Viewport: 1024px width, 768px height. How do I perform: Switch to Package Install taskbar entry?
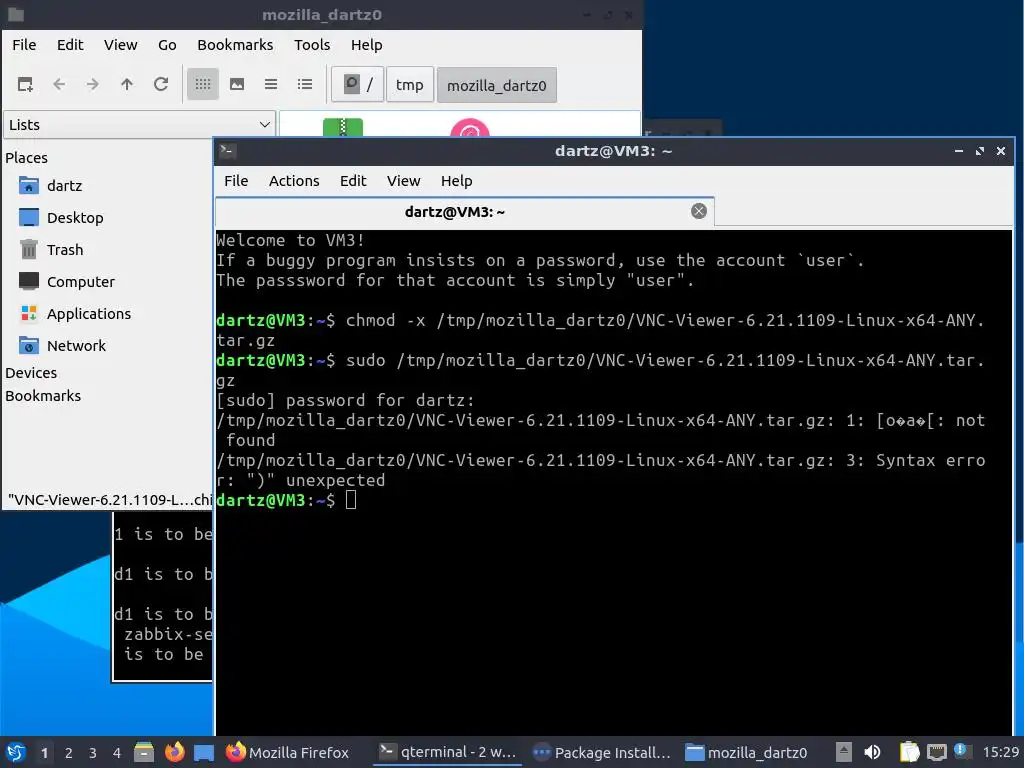pos(601,752)
